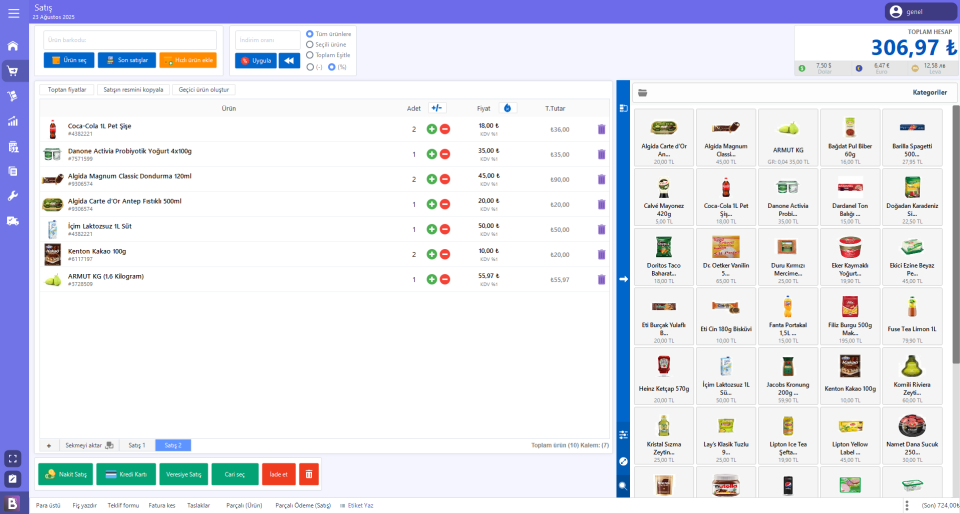The image size is (960, 514).
Task: Click the product grid vertical scrollbar
Action: 955,250
